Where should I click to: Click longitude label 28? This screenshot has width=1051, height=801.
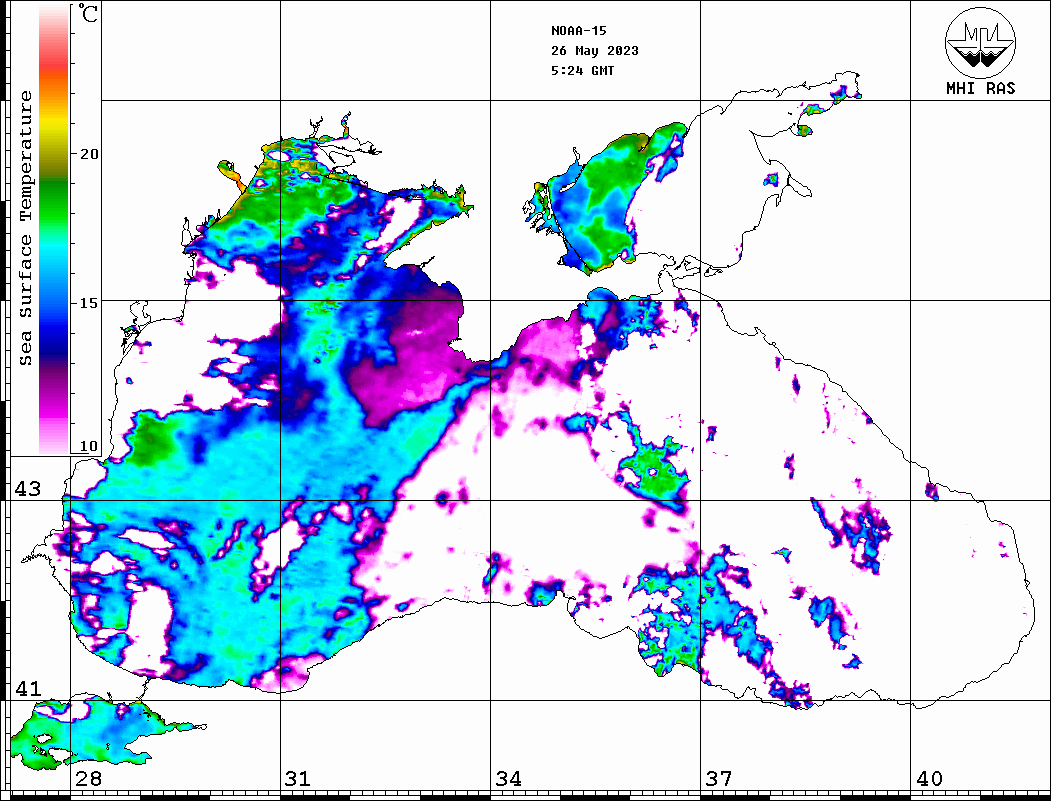pyautogui.click(x=88, y=778)
